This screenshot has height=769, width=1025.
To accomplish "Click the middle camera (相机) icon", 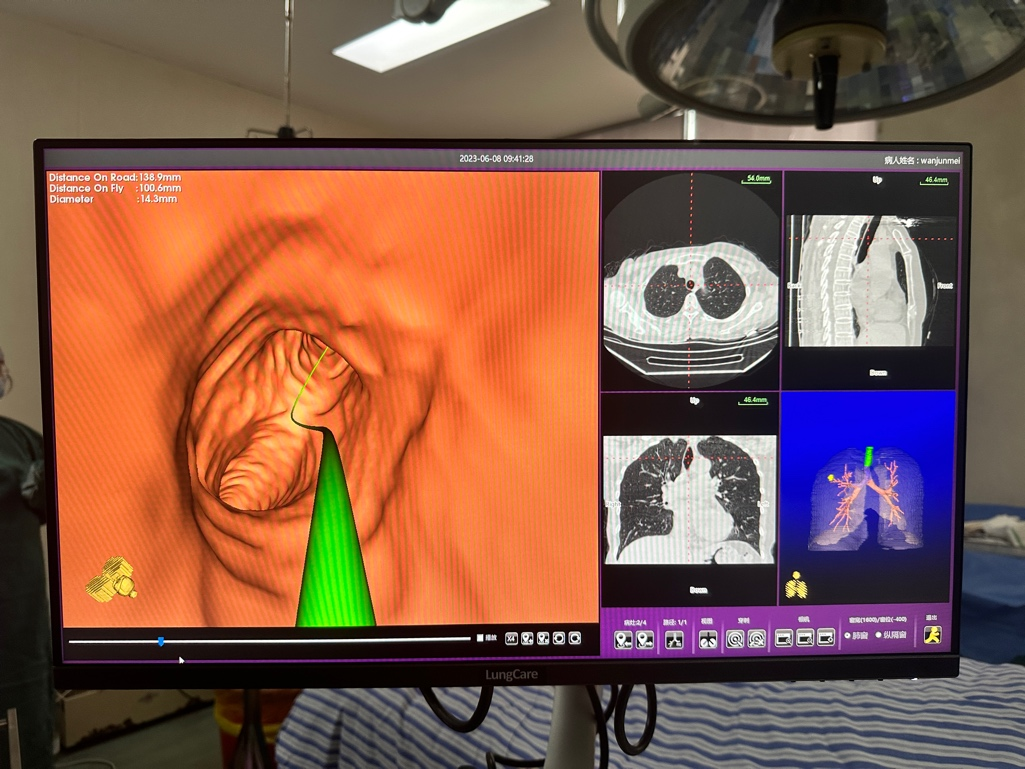I will click(805, 637).
